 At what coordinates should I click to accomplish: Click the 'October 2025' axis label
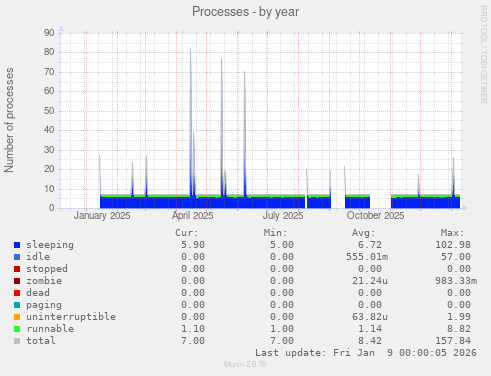pos(375,215)
